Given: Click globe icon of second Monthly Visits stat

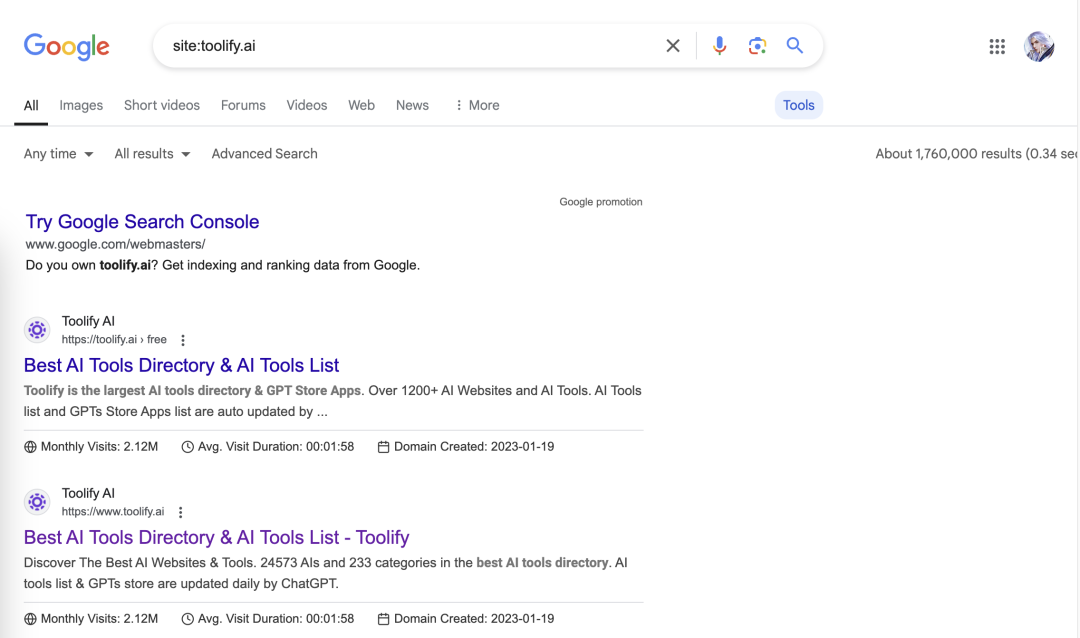Looking at the screenshot, I should click(30, 619).
